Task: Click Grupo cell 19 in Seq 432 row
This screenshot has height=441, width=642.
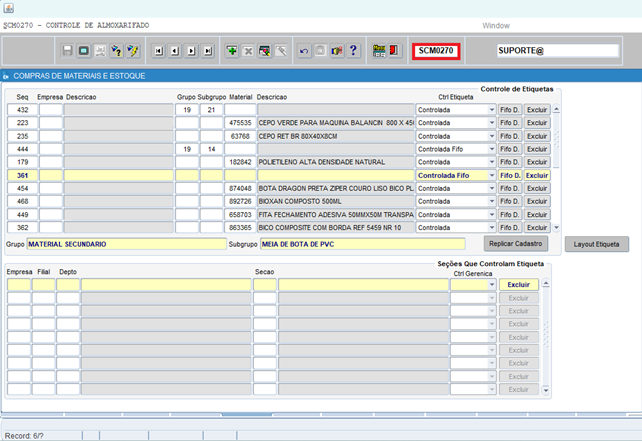Action: (187, 110)
